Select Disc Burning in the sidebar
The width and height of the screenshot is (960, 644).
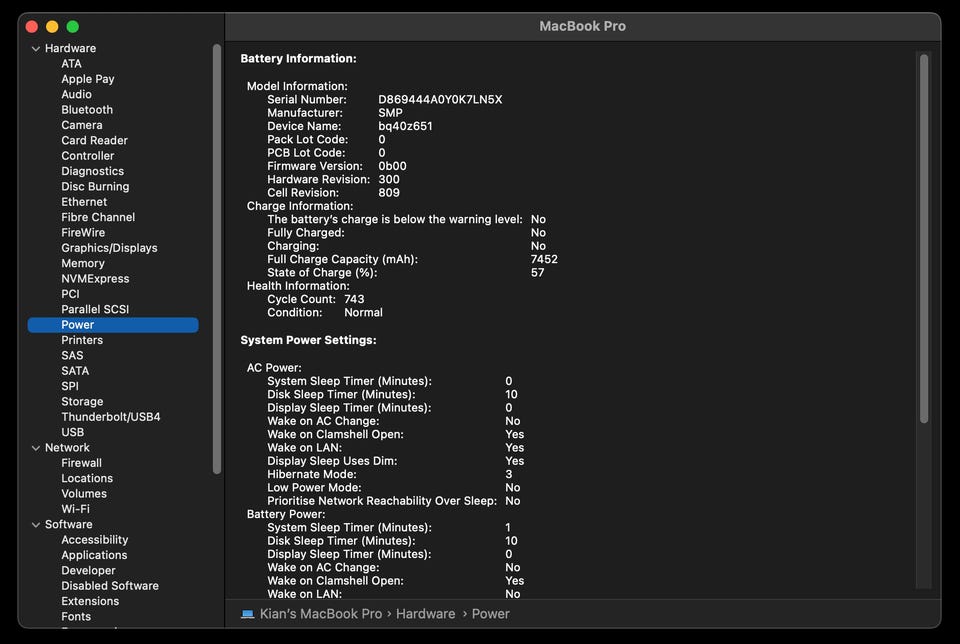click(x=95, y=186)
